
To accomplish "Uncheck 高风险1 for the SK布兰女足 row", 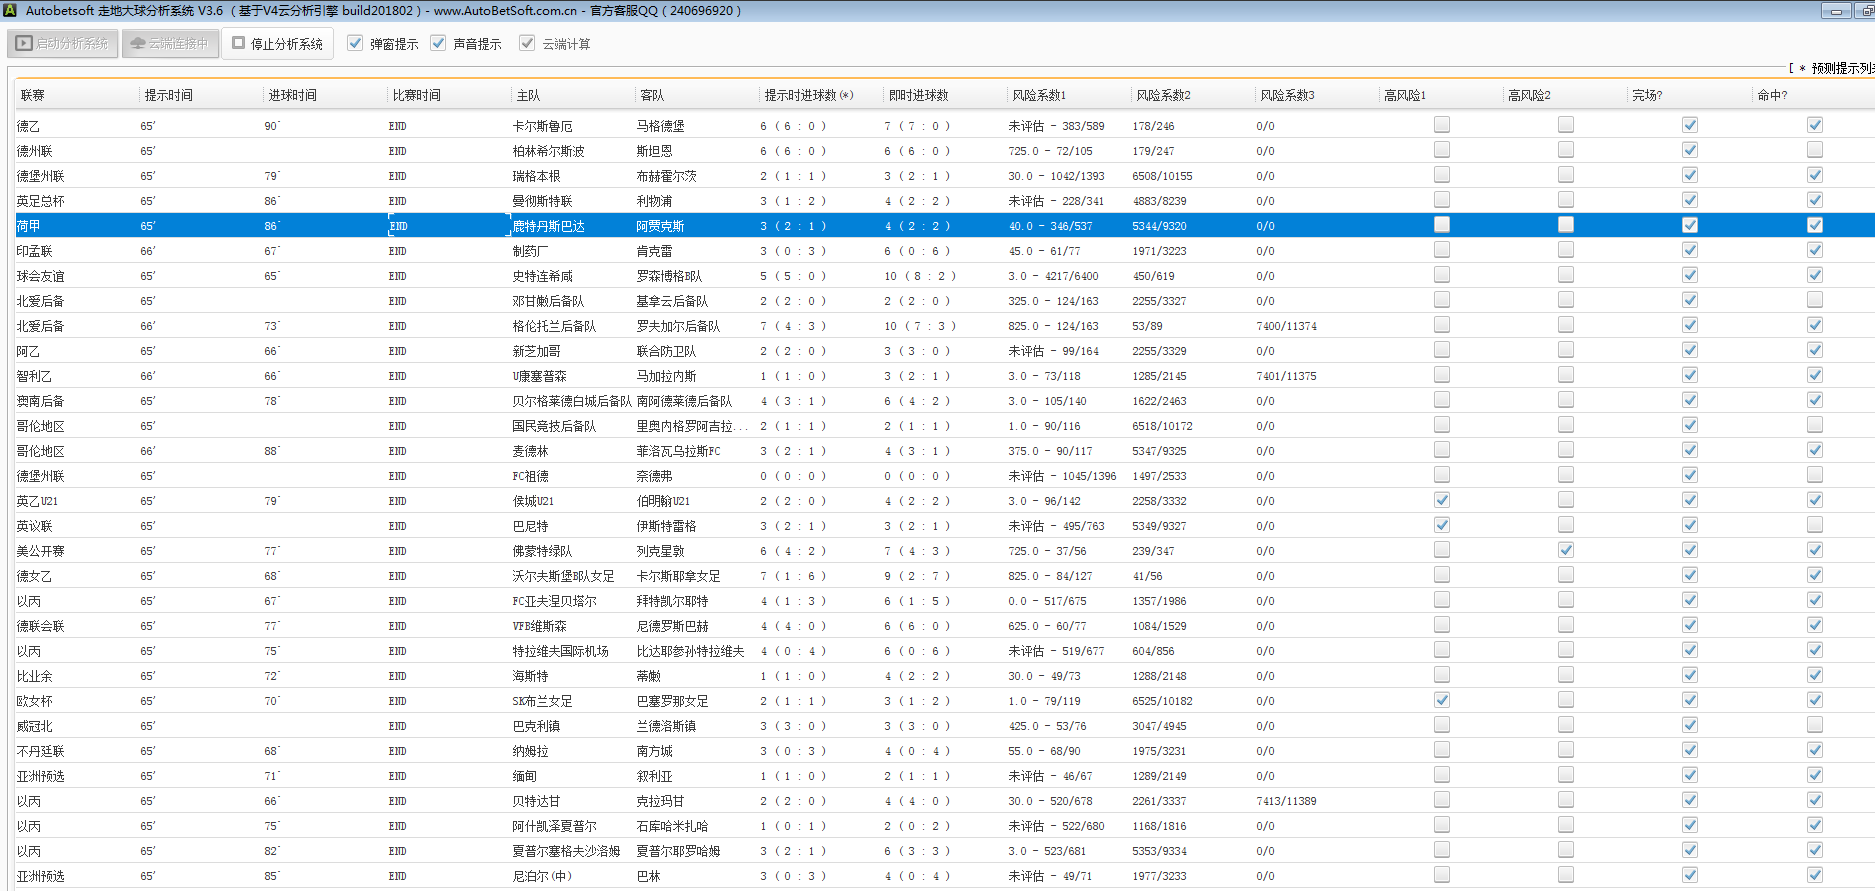I will pyautogui.click(x=1441, y=700).
